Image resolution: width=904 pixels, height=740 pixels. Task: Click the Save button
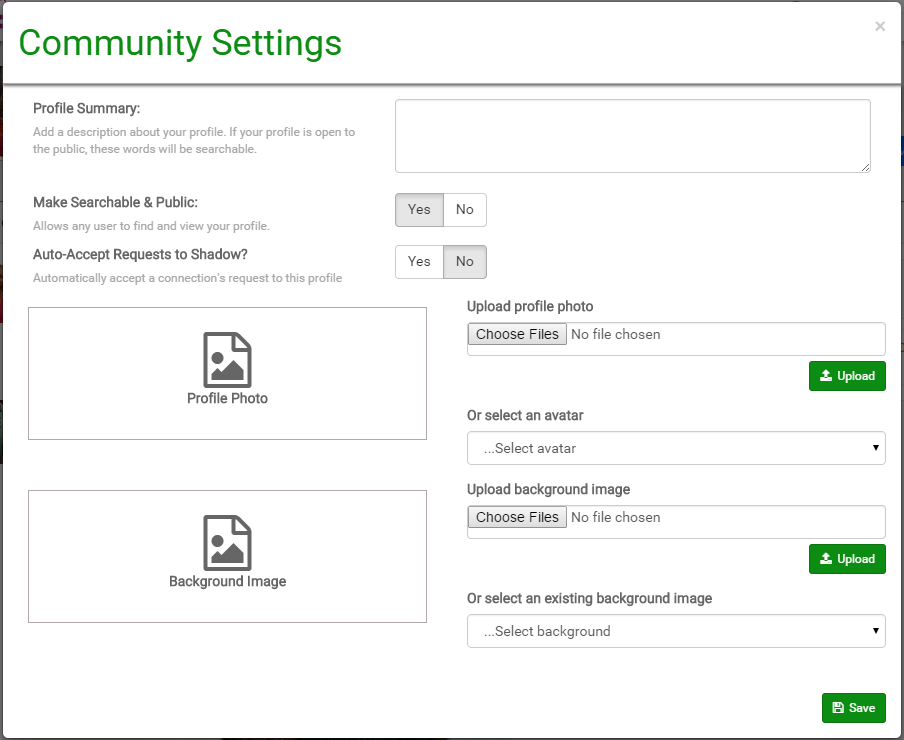tap(853, 708)
